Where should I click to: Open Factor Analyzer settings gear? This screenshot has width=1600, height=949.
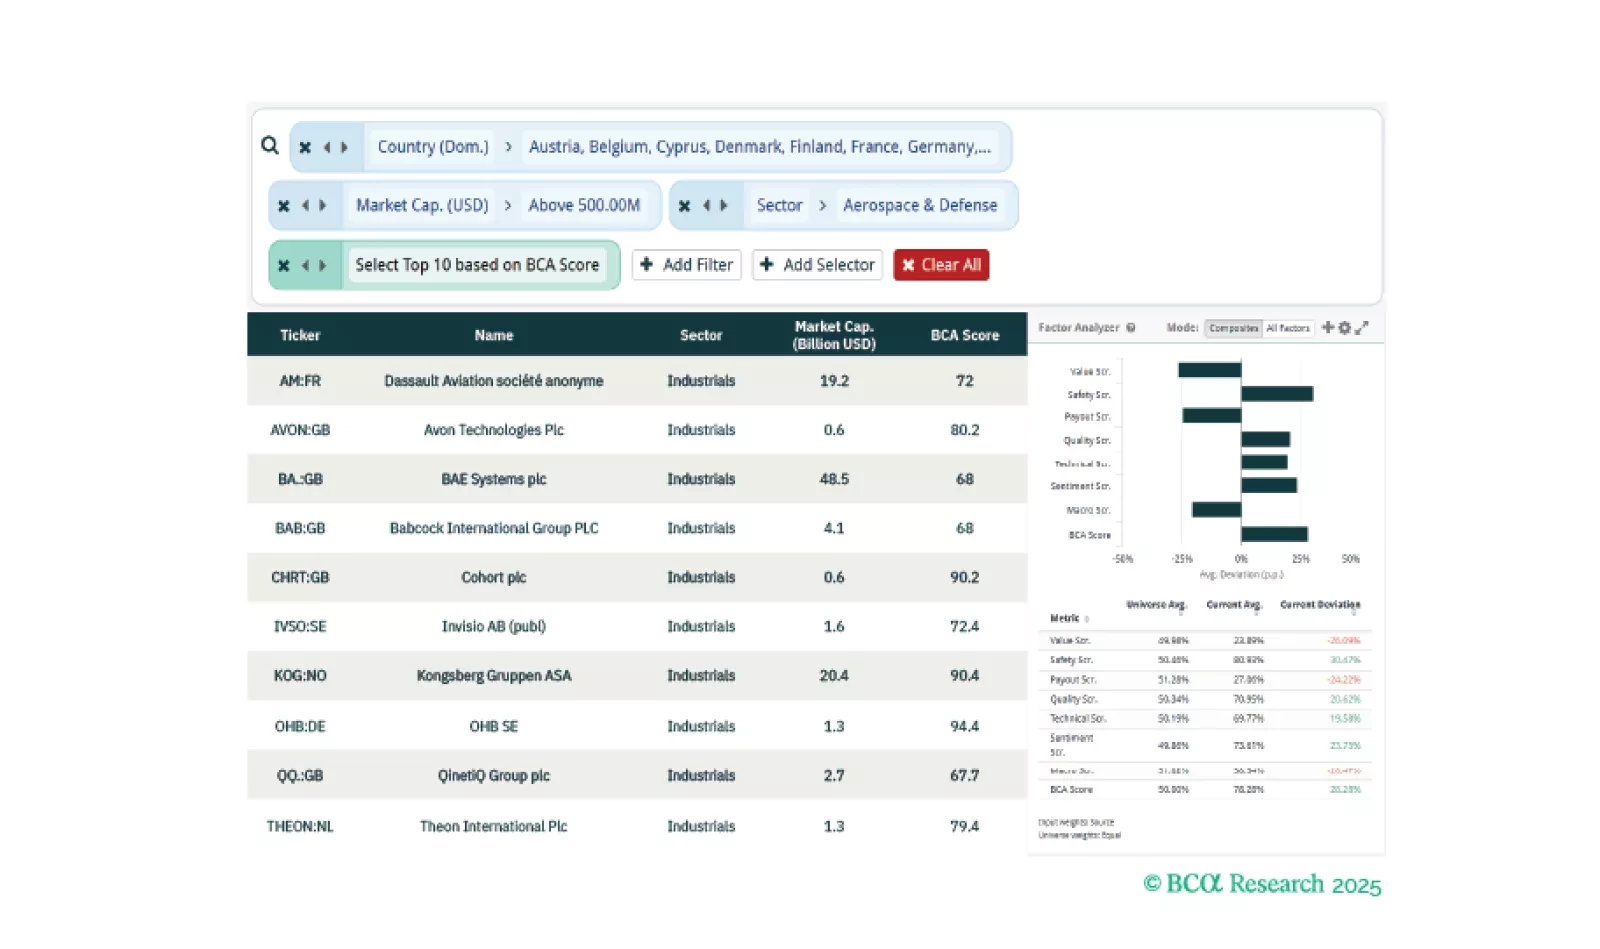[1345, 328]
